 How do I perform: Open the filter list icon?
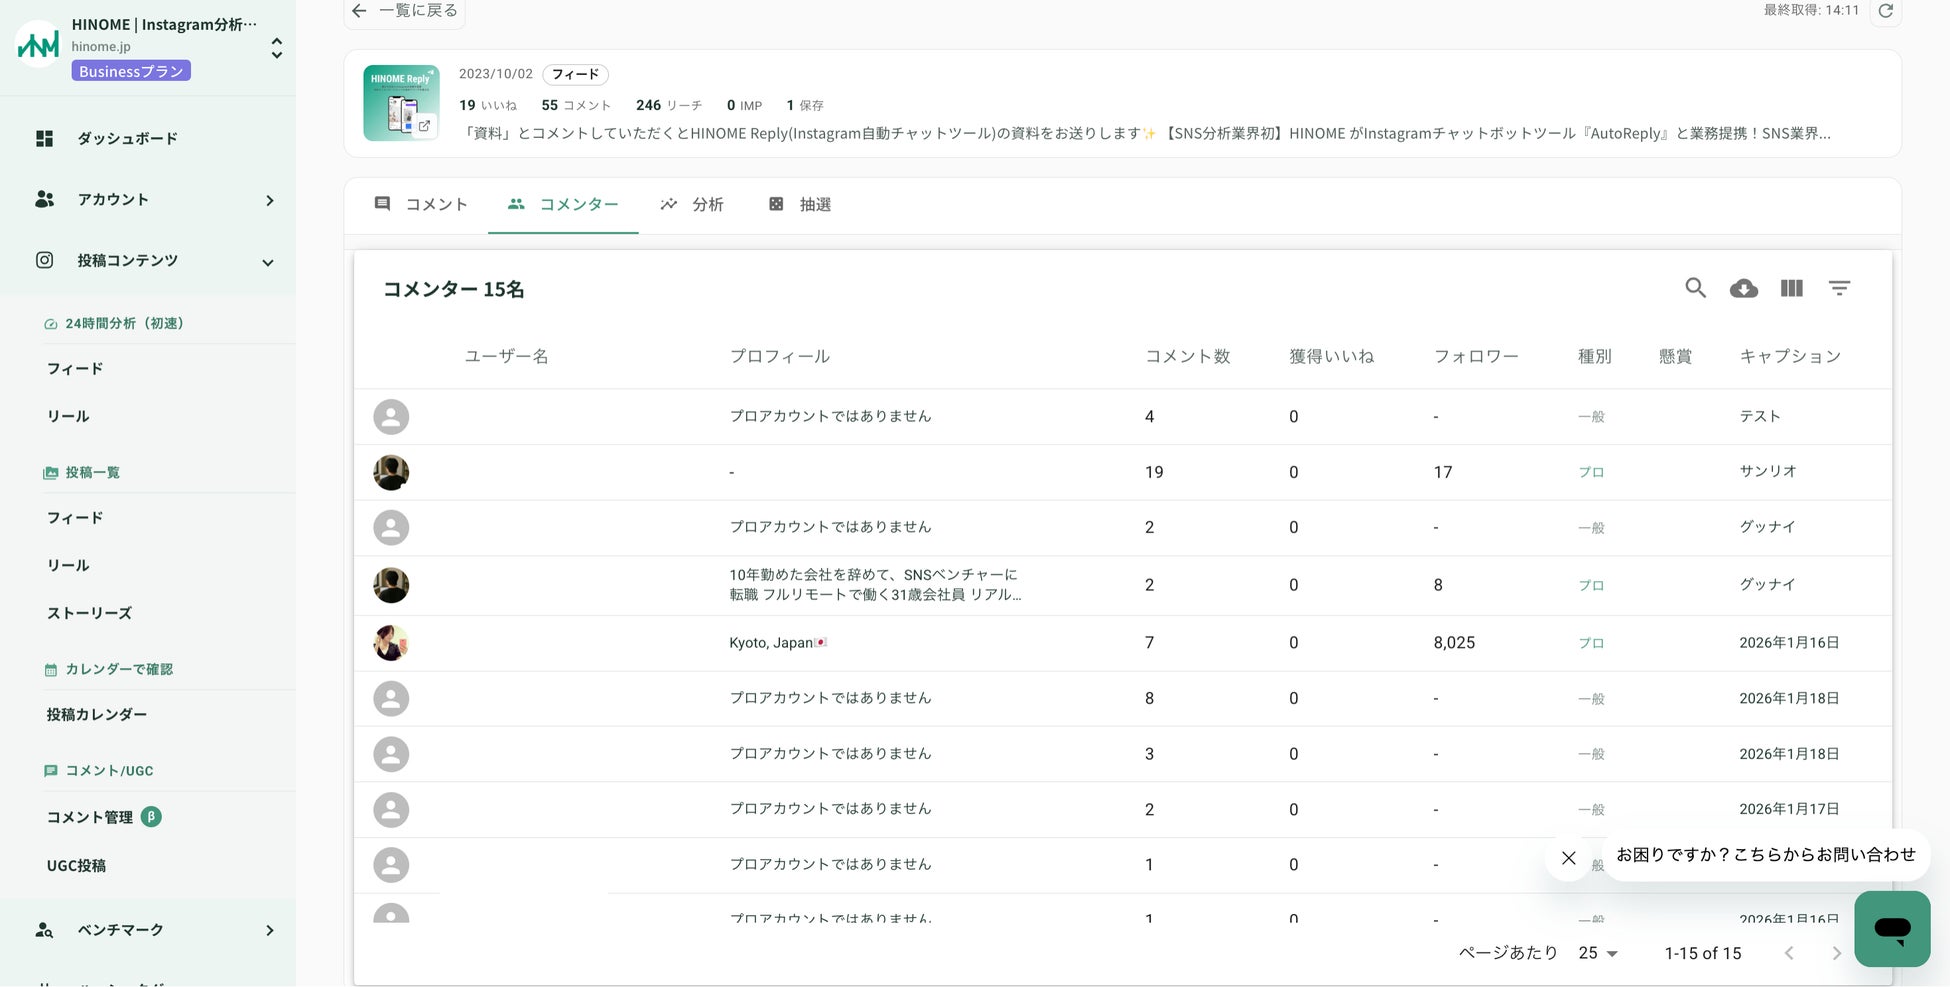pos(1839,288)
